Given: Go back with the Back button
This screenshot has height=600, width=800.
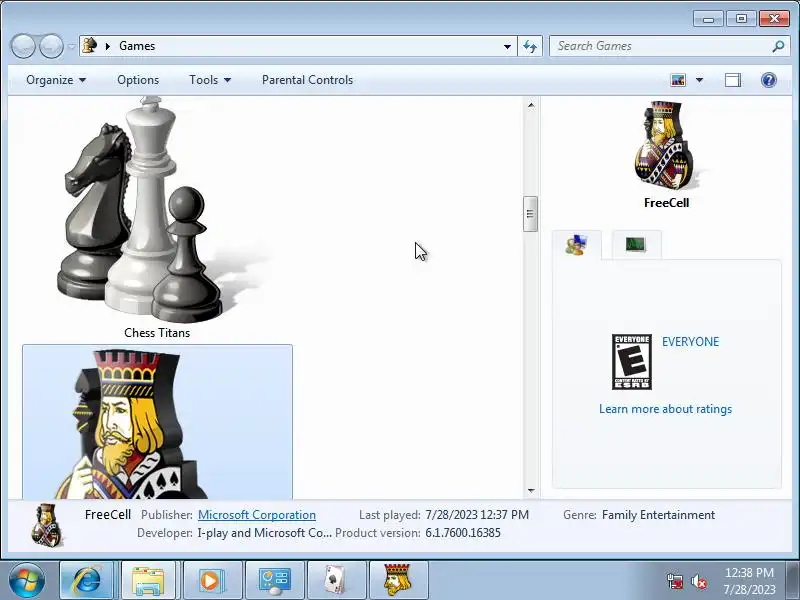Looking at the screenshot, I should click(23, 46).
